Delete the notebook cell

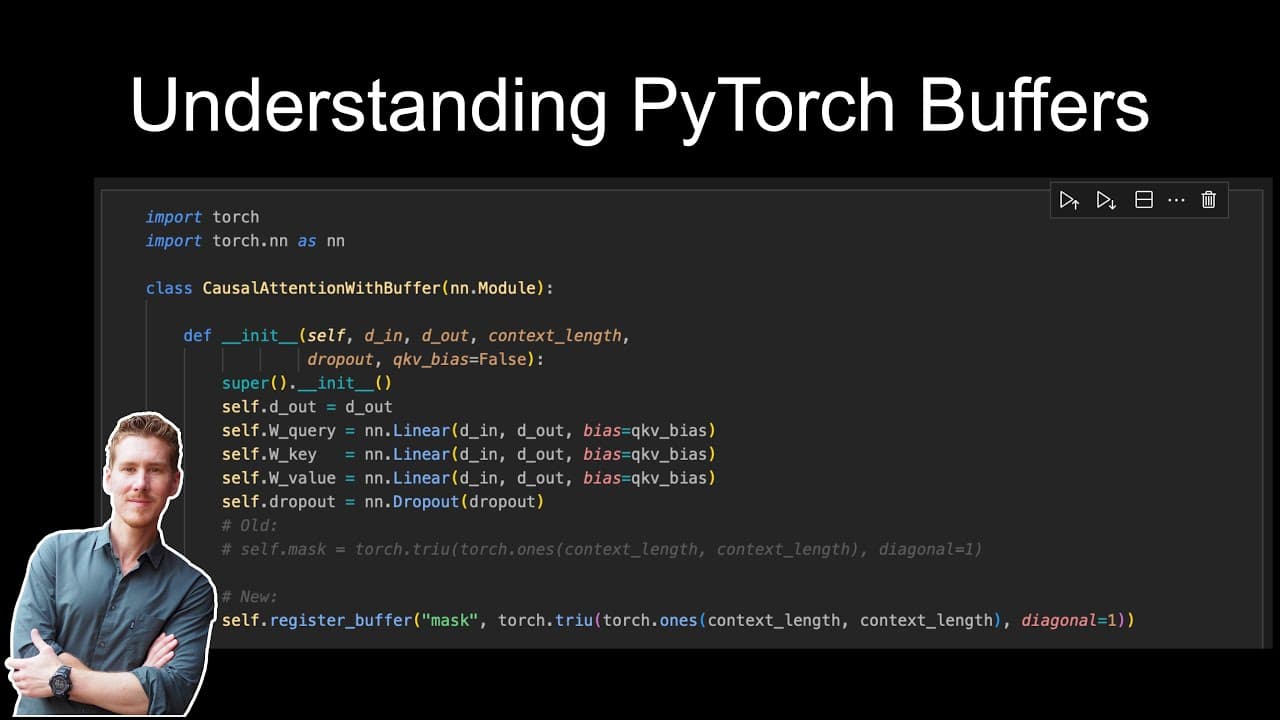tap(1208, 200)
